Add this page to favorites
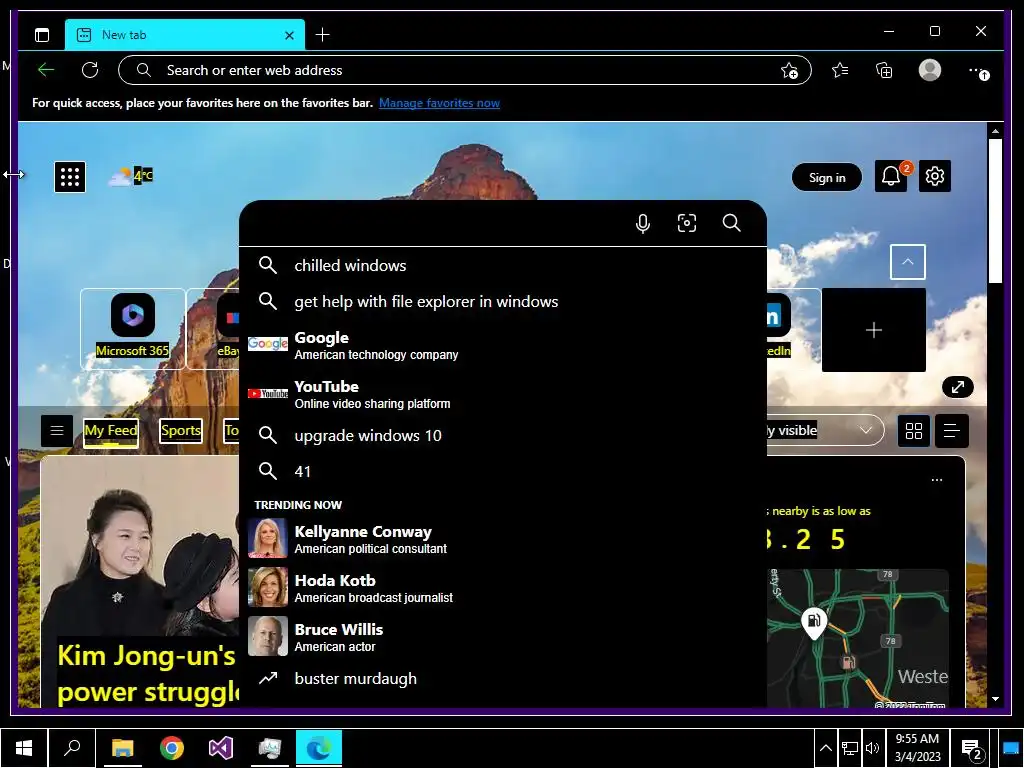 (x=790, y=71)
